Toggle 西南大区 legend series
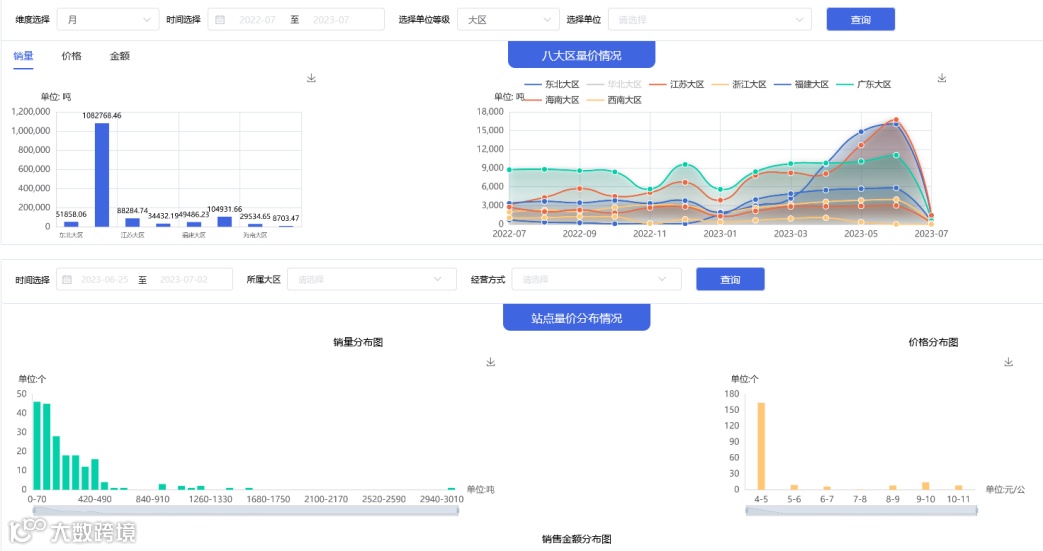 [615, 100]
